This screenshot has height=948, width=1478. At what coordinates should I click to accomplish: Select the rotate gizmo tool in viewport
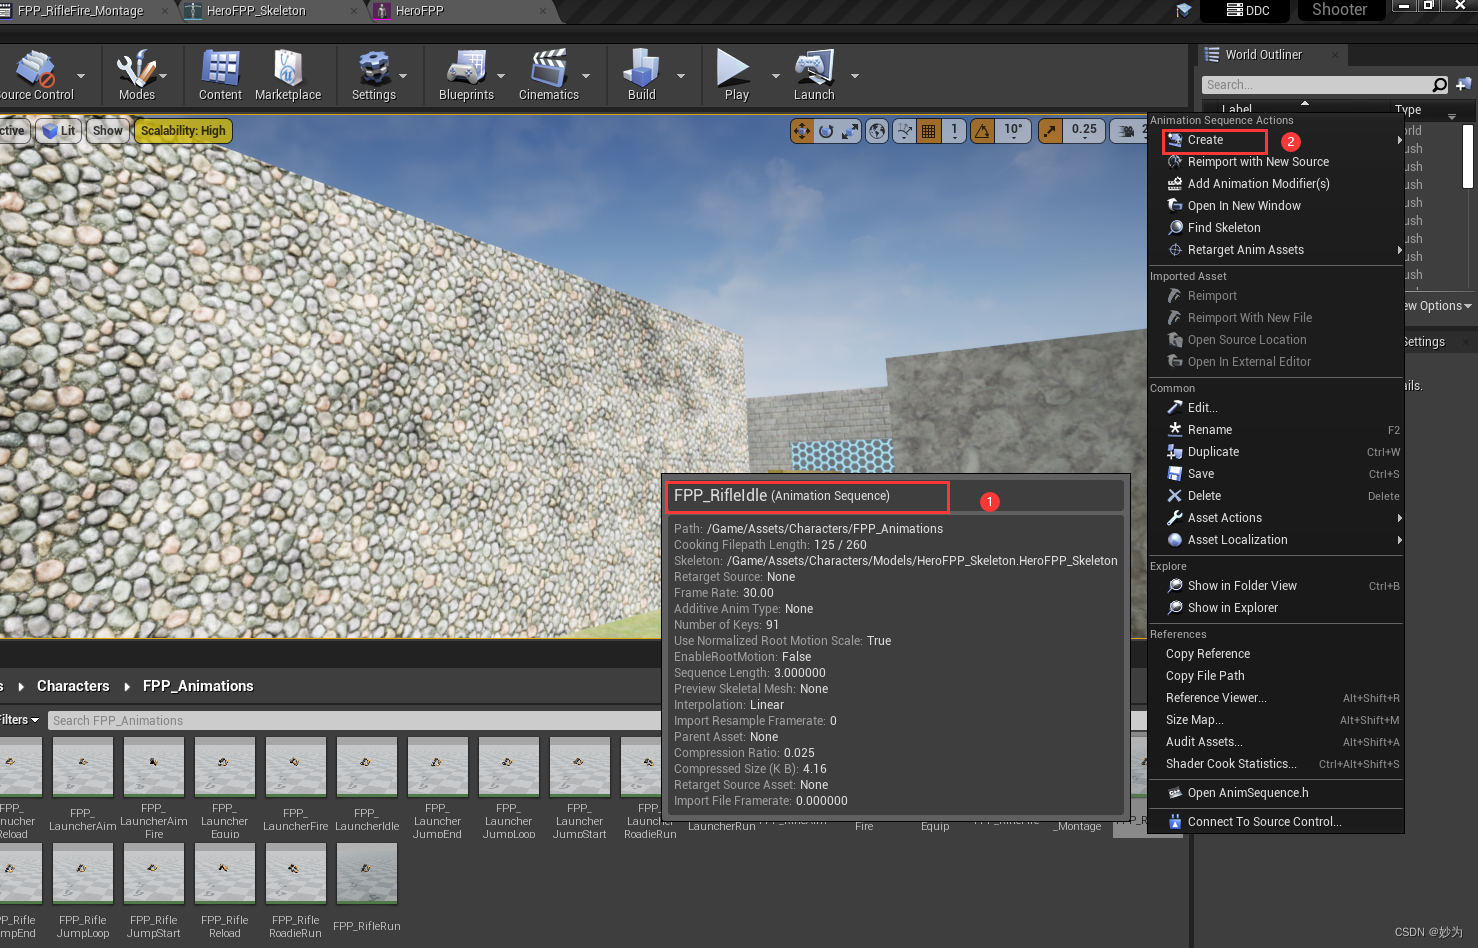[x=826, y=131]
